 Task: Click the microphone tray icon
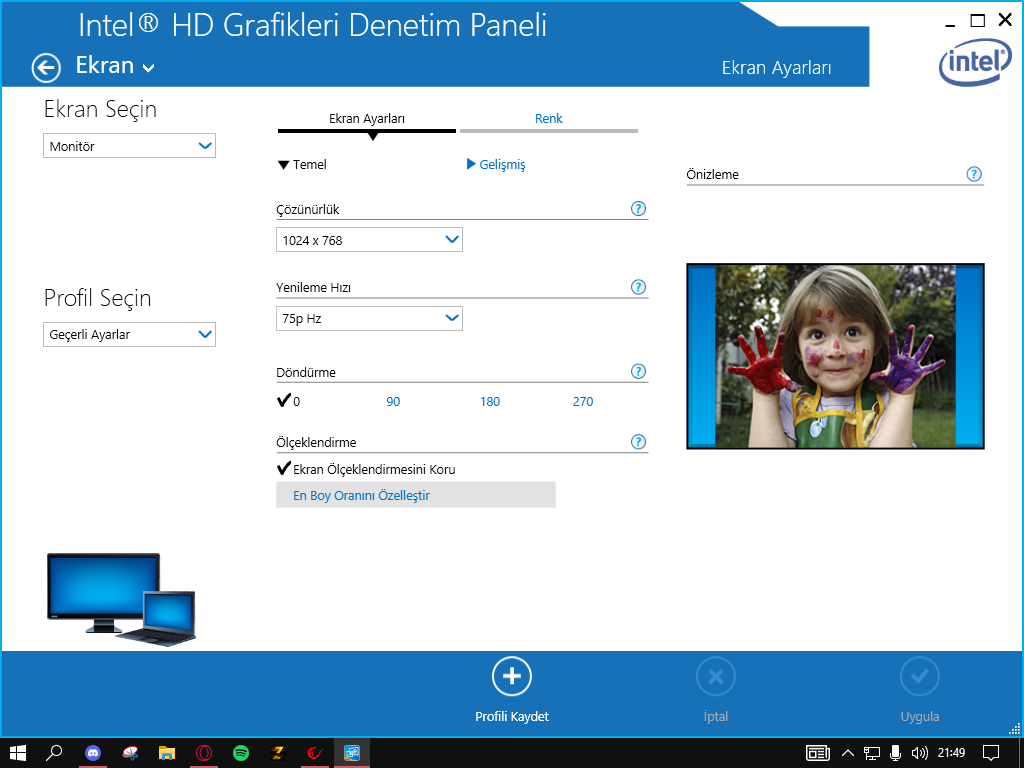(x=895, y=753)
